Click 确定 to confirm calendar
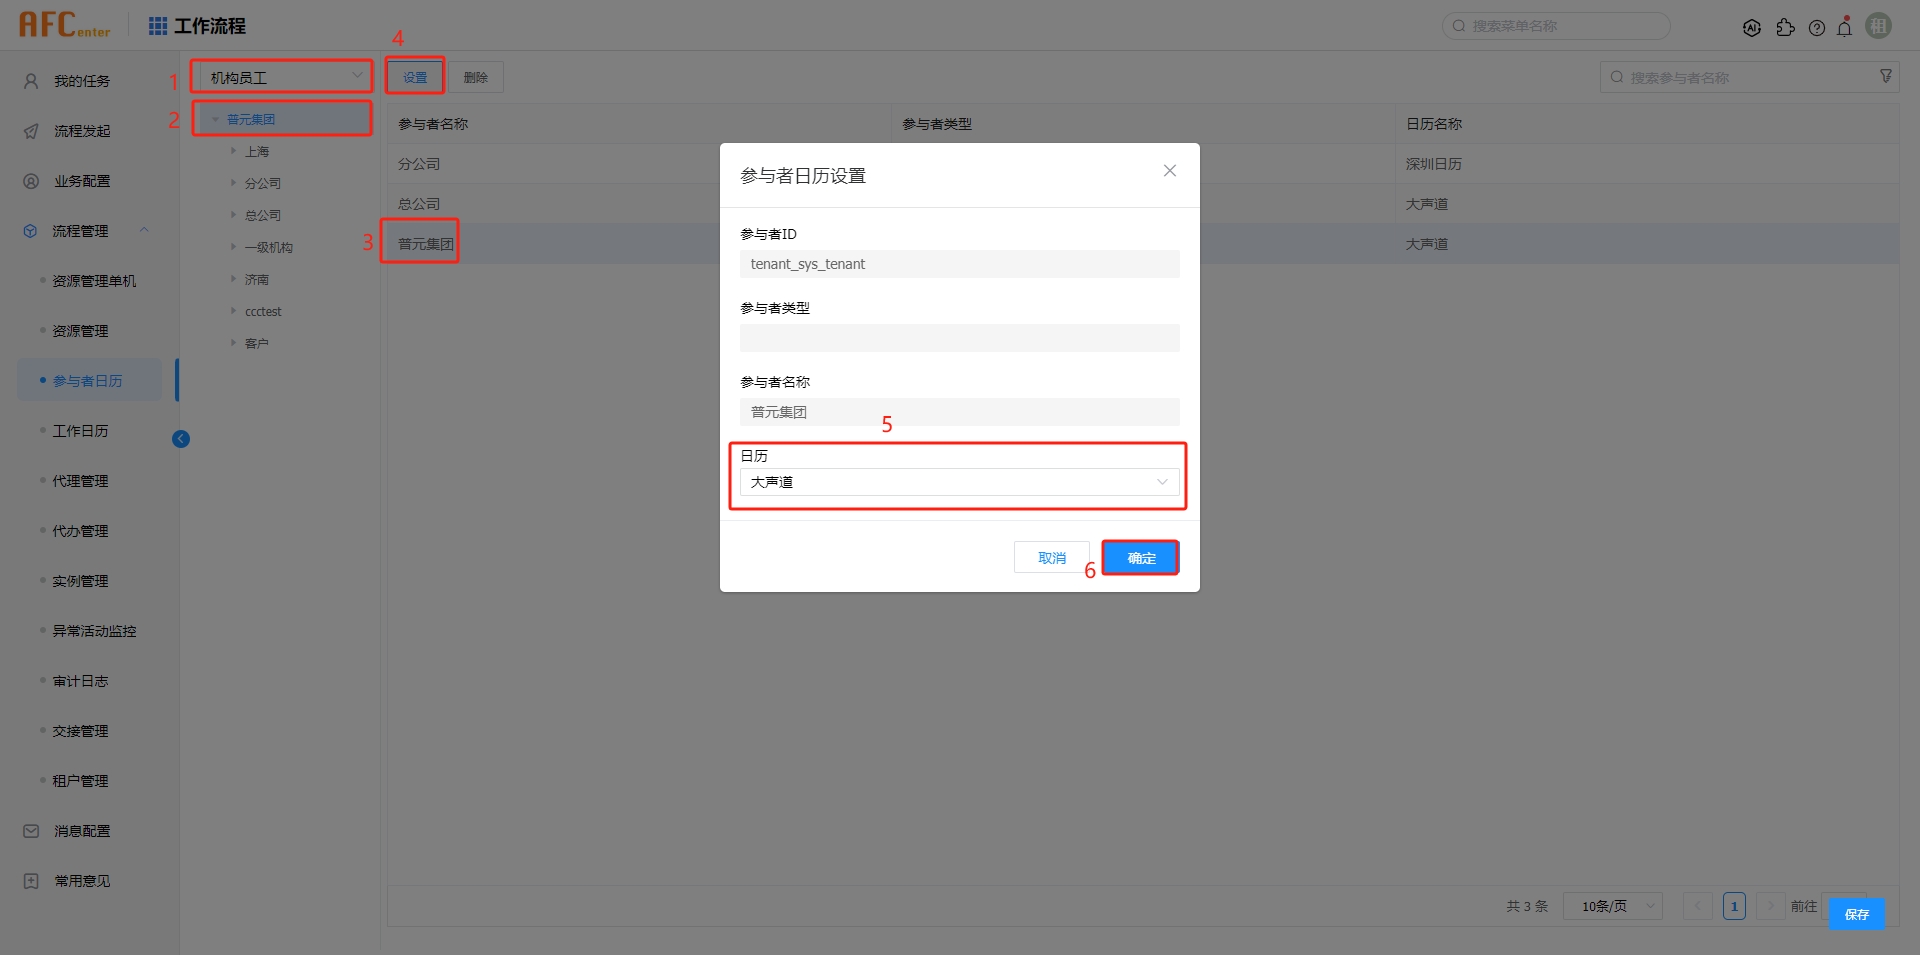The width and height of the screenshot is (1920, 955). click(1141, 558)
